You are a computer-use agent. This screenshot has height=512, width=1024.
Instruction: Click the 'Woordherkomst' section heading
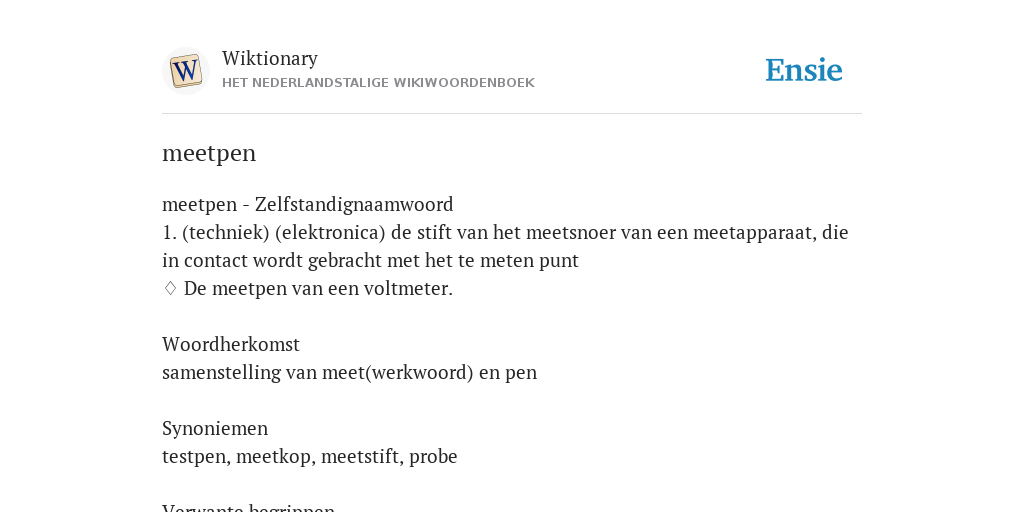231,344
